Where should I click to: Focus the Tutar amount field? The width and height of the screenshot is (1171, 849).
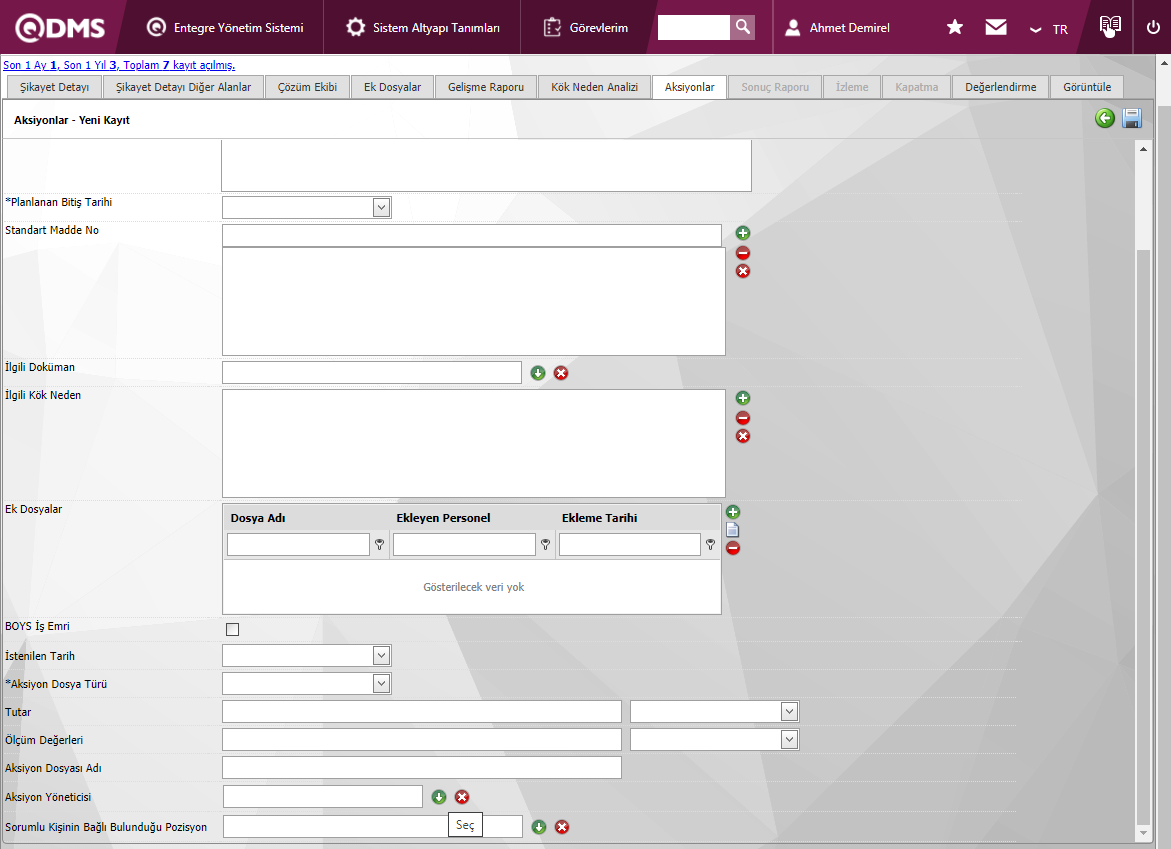[x=421, y=712]
